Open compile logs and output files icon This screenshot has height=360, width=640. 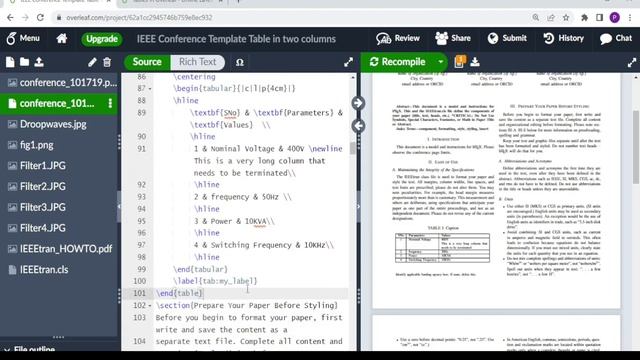[x=460, y=62]
